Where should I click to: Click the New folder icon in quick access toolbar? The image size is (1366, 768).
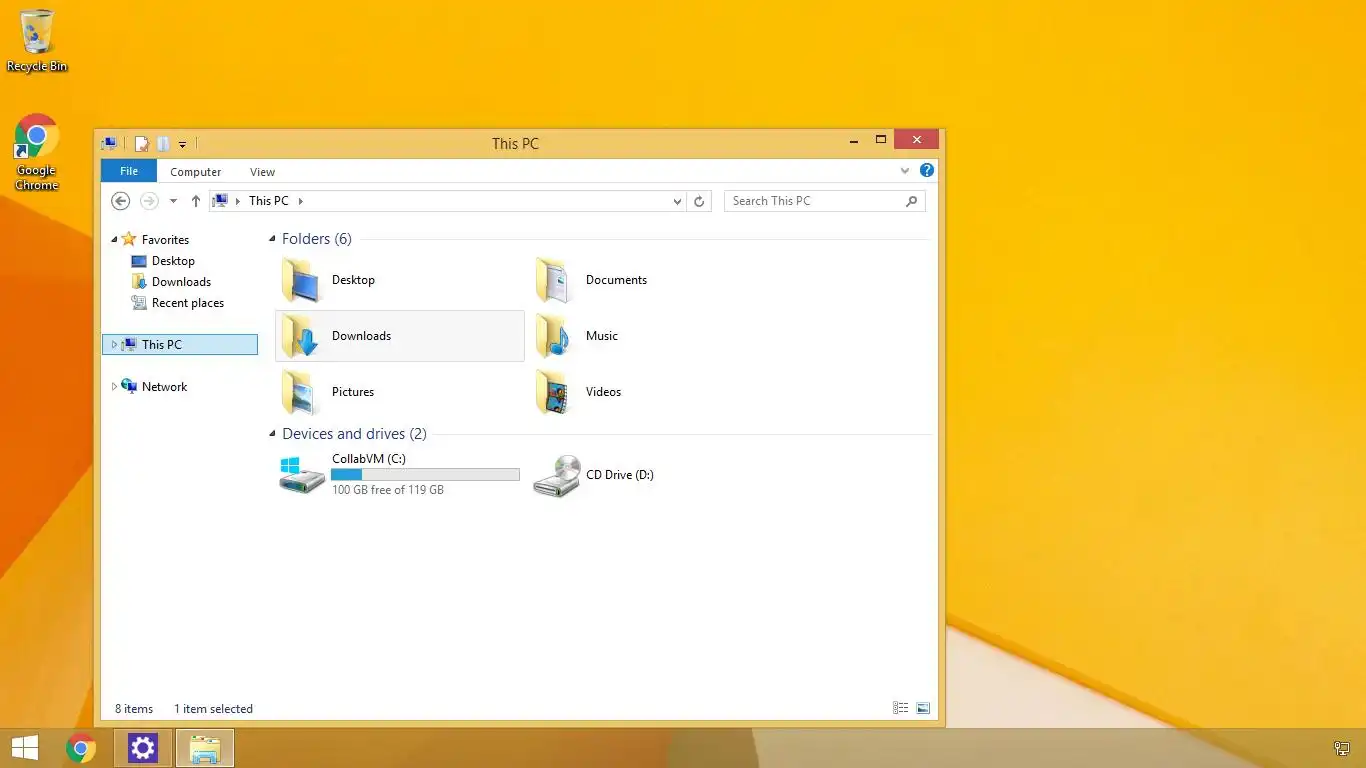click(x=163, y=144)
